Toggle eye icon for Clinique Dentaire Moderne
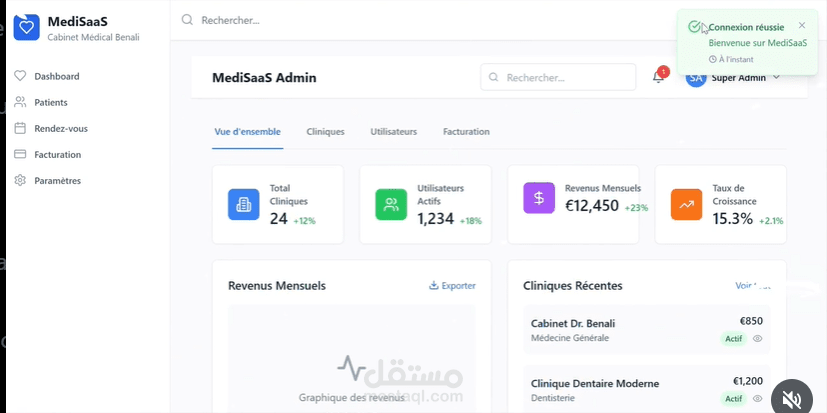The height and width of the screenshot is (413, 827). coord(757,399)
